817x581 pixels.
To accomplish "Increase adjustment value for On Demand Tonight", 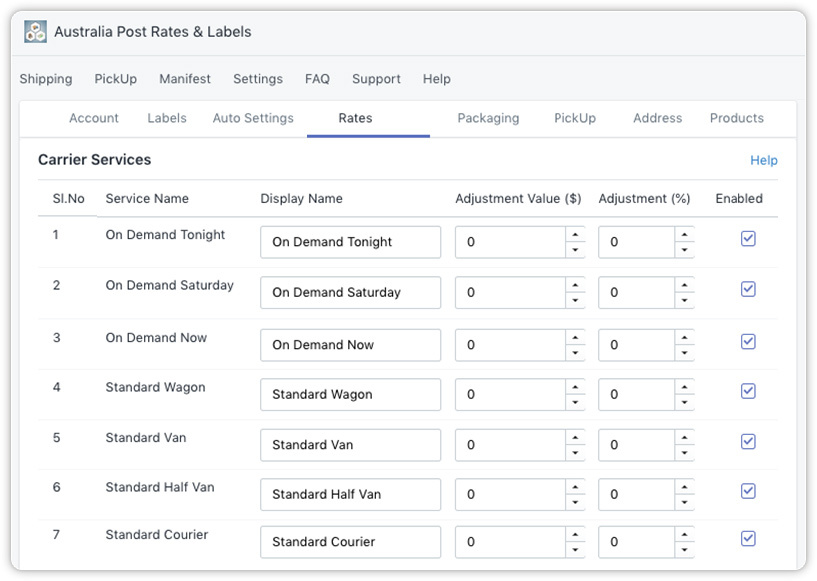I will (575, 234).
